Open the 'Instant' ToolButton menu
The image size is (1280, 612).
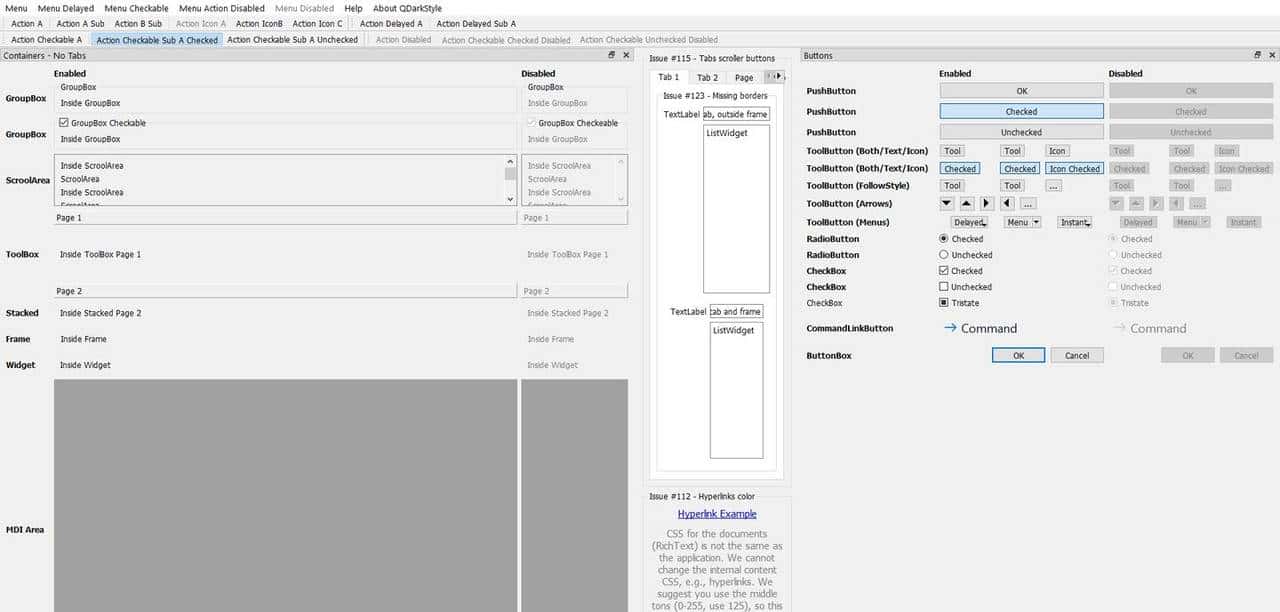(x=1074, y=222)
